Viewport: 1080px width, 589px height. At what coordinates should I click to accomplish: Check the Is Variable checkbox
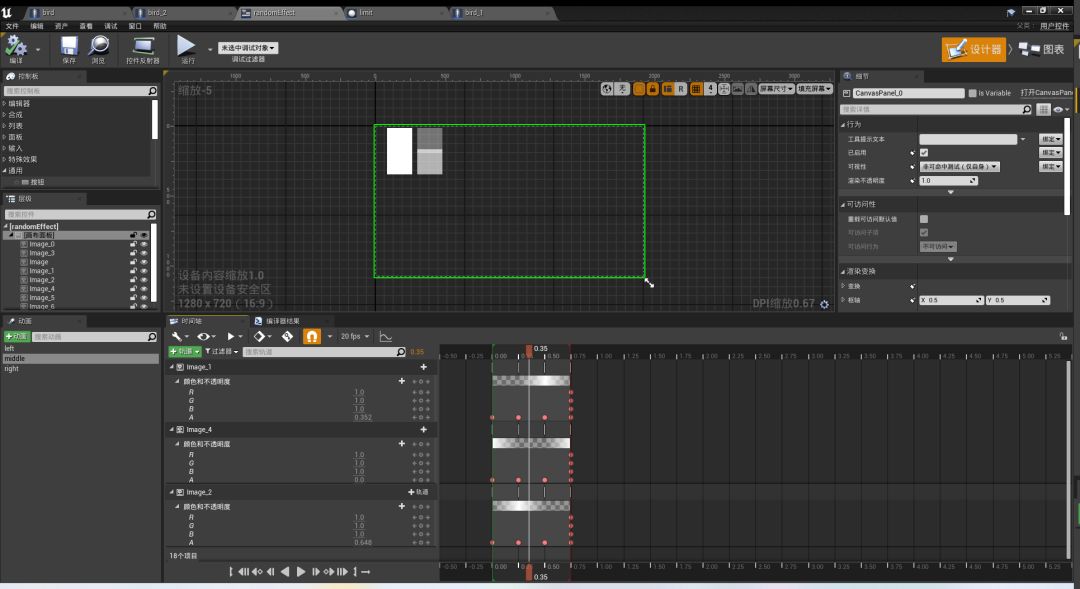point(972,93)
